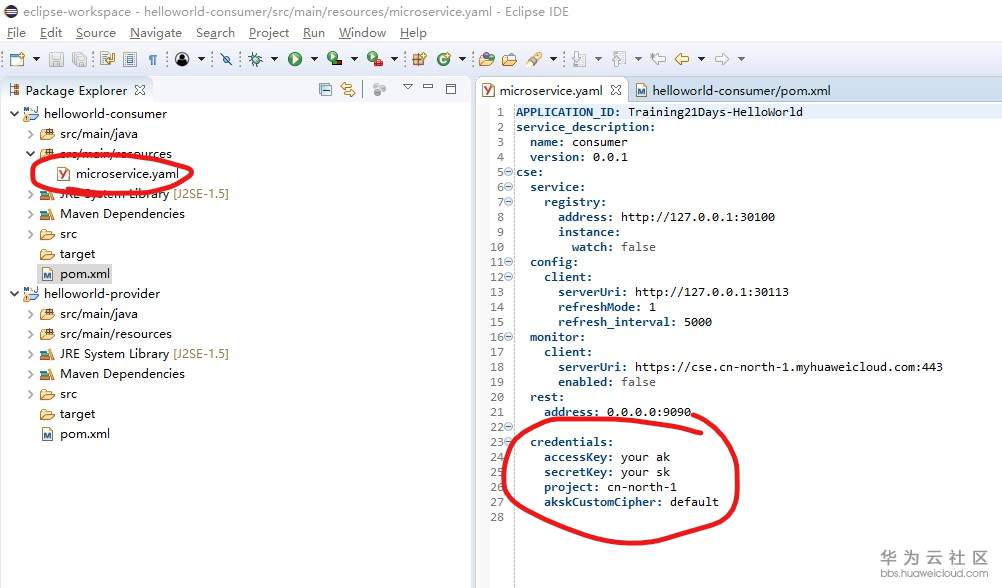Click the green Run button icon
Viewport: 1002px width, 588px height.
pyautogui.click(x=295, y=59)
